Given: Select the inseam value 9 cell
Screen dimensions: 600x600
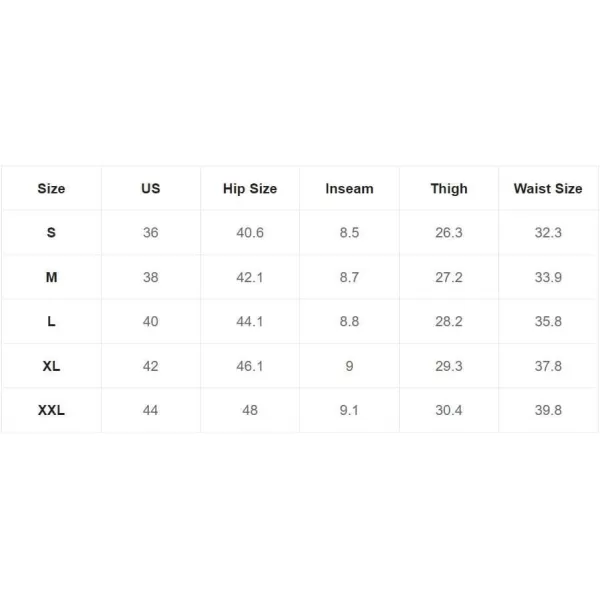Looking at the screenshot, I should [349, 366].
